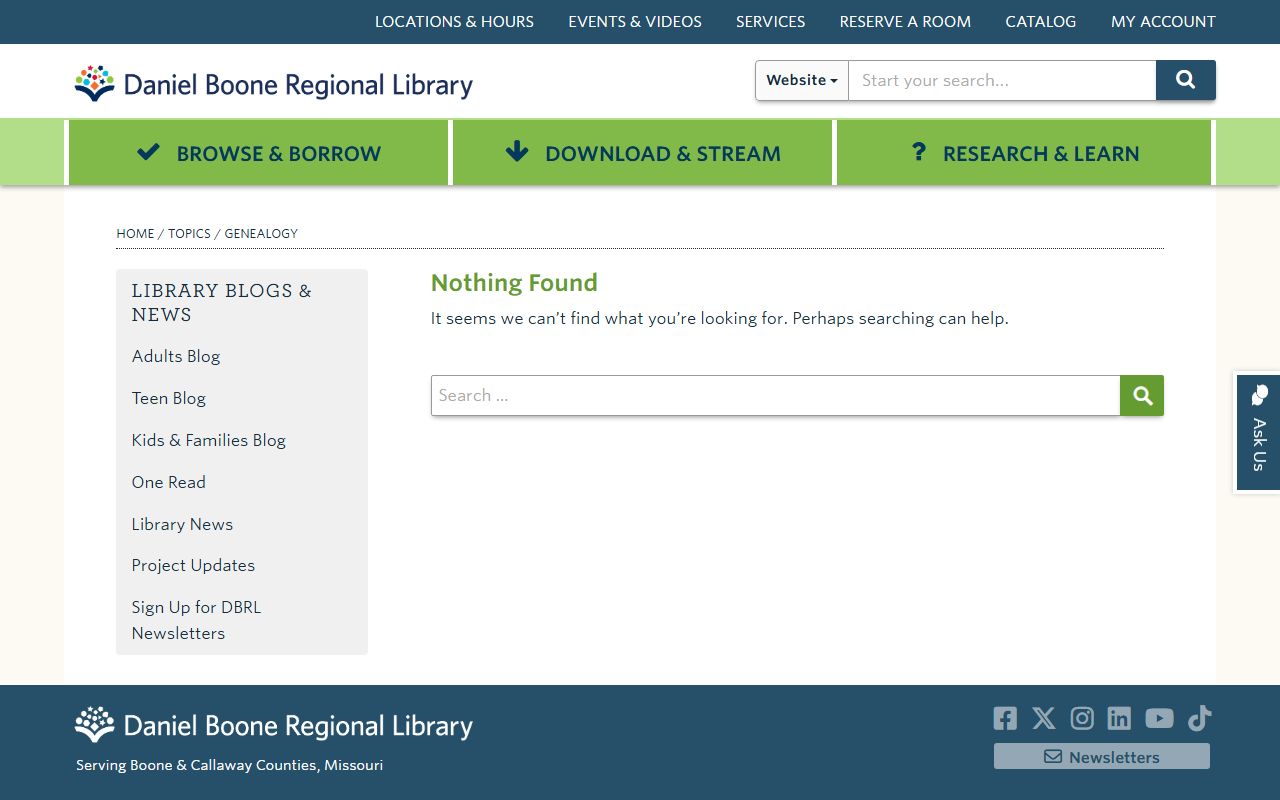The height and width of the screenshot is (800, 1280).
Task: Open the Catalog link
Action: (1041, 21)
